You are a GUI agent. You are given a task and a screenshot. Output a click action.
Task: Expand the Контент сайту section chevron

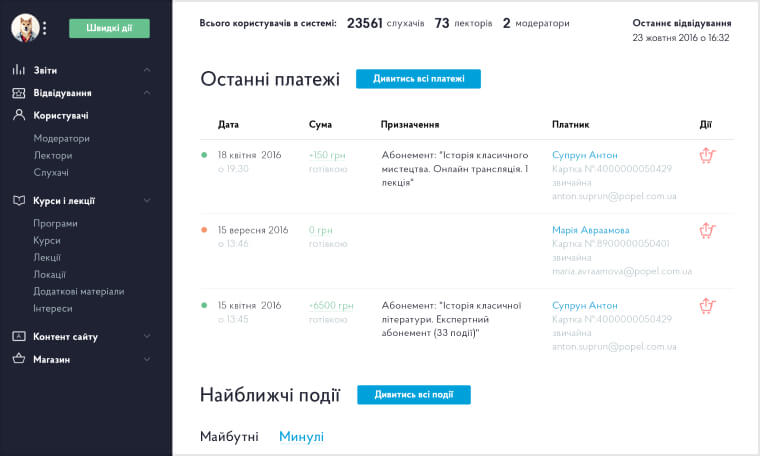147,336
